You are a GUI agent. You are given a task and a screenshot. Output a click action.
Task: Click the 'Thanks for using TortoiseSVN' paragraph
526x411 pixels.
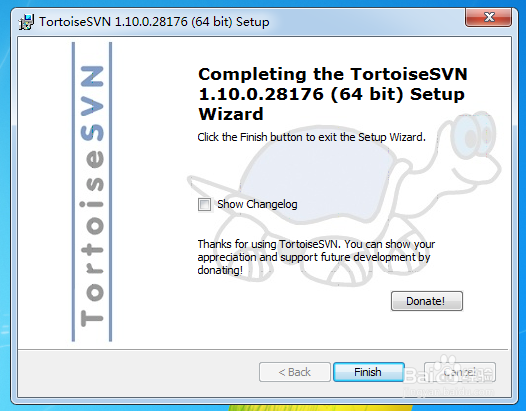[x=316, y=257]
